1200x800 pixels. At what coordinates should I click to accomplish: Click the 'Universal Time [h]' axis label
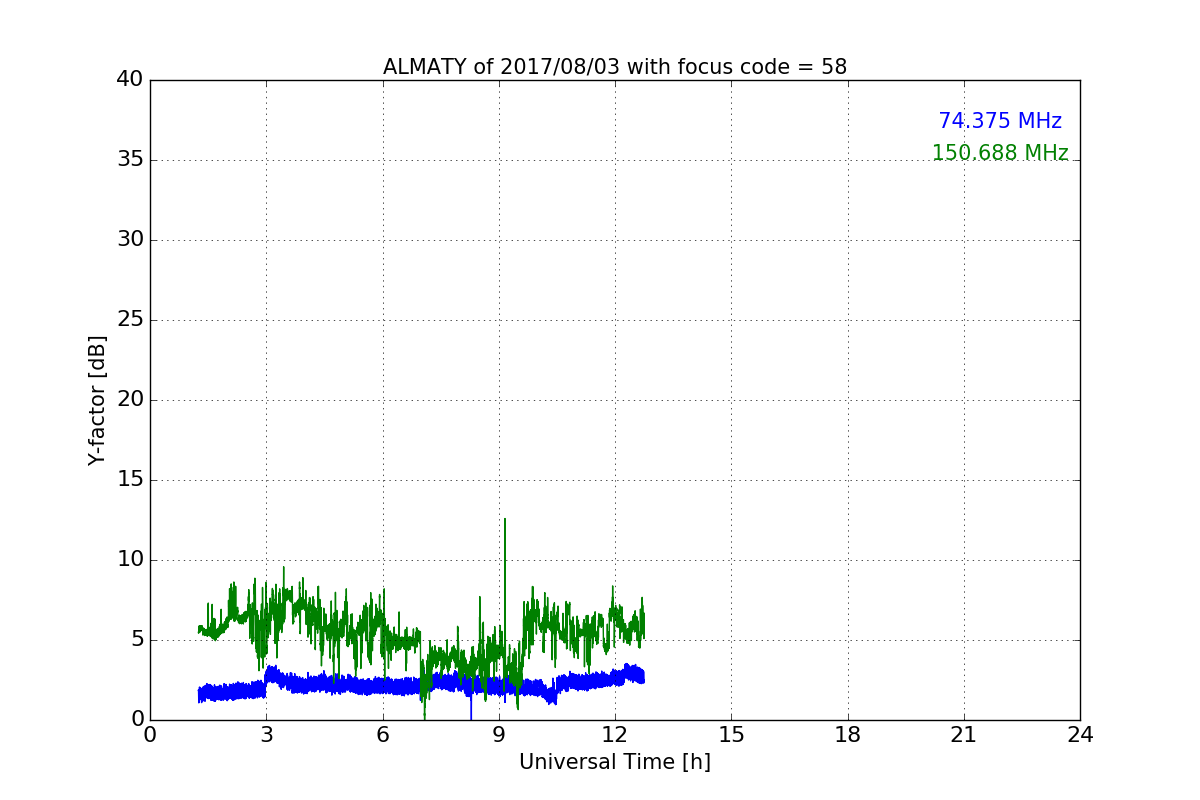pyautogui.click(x=615, y=762)
